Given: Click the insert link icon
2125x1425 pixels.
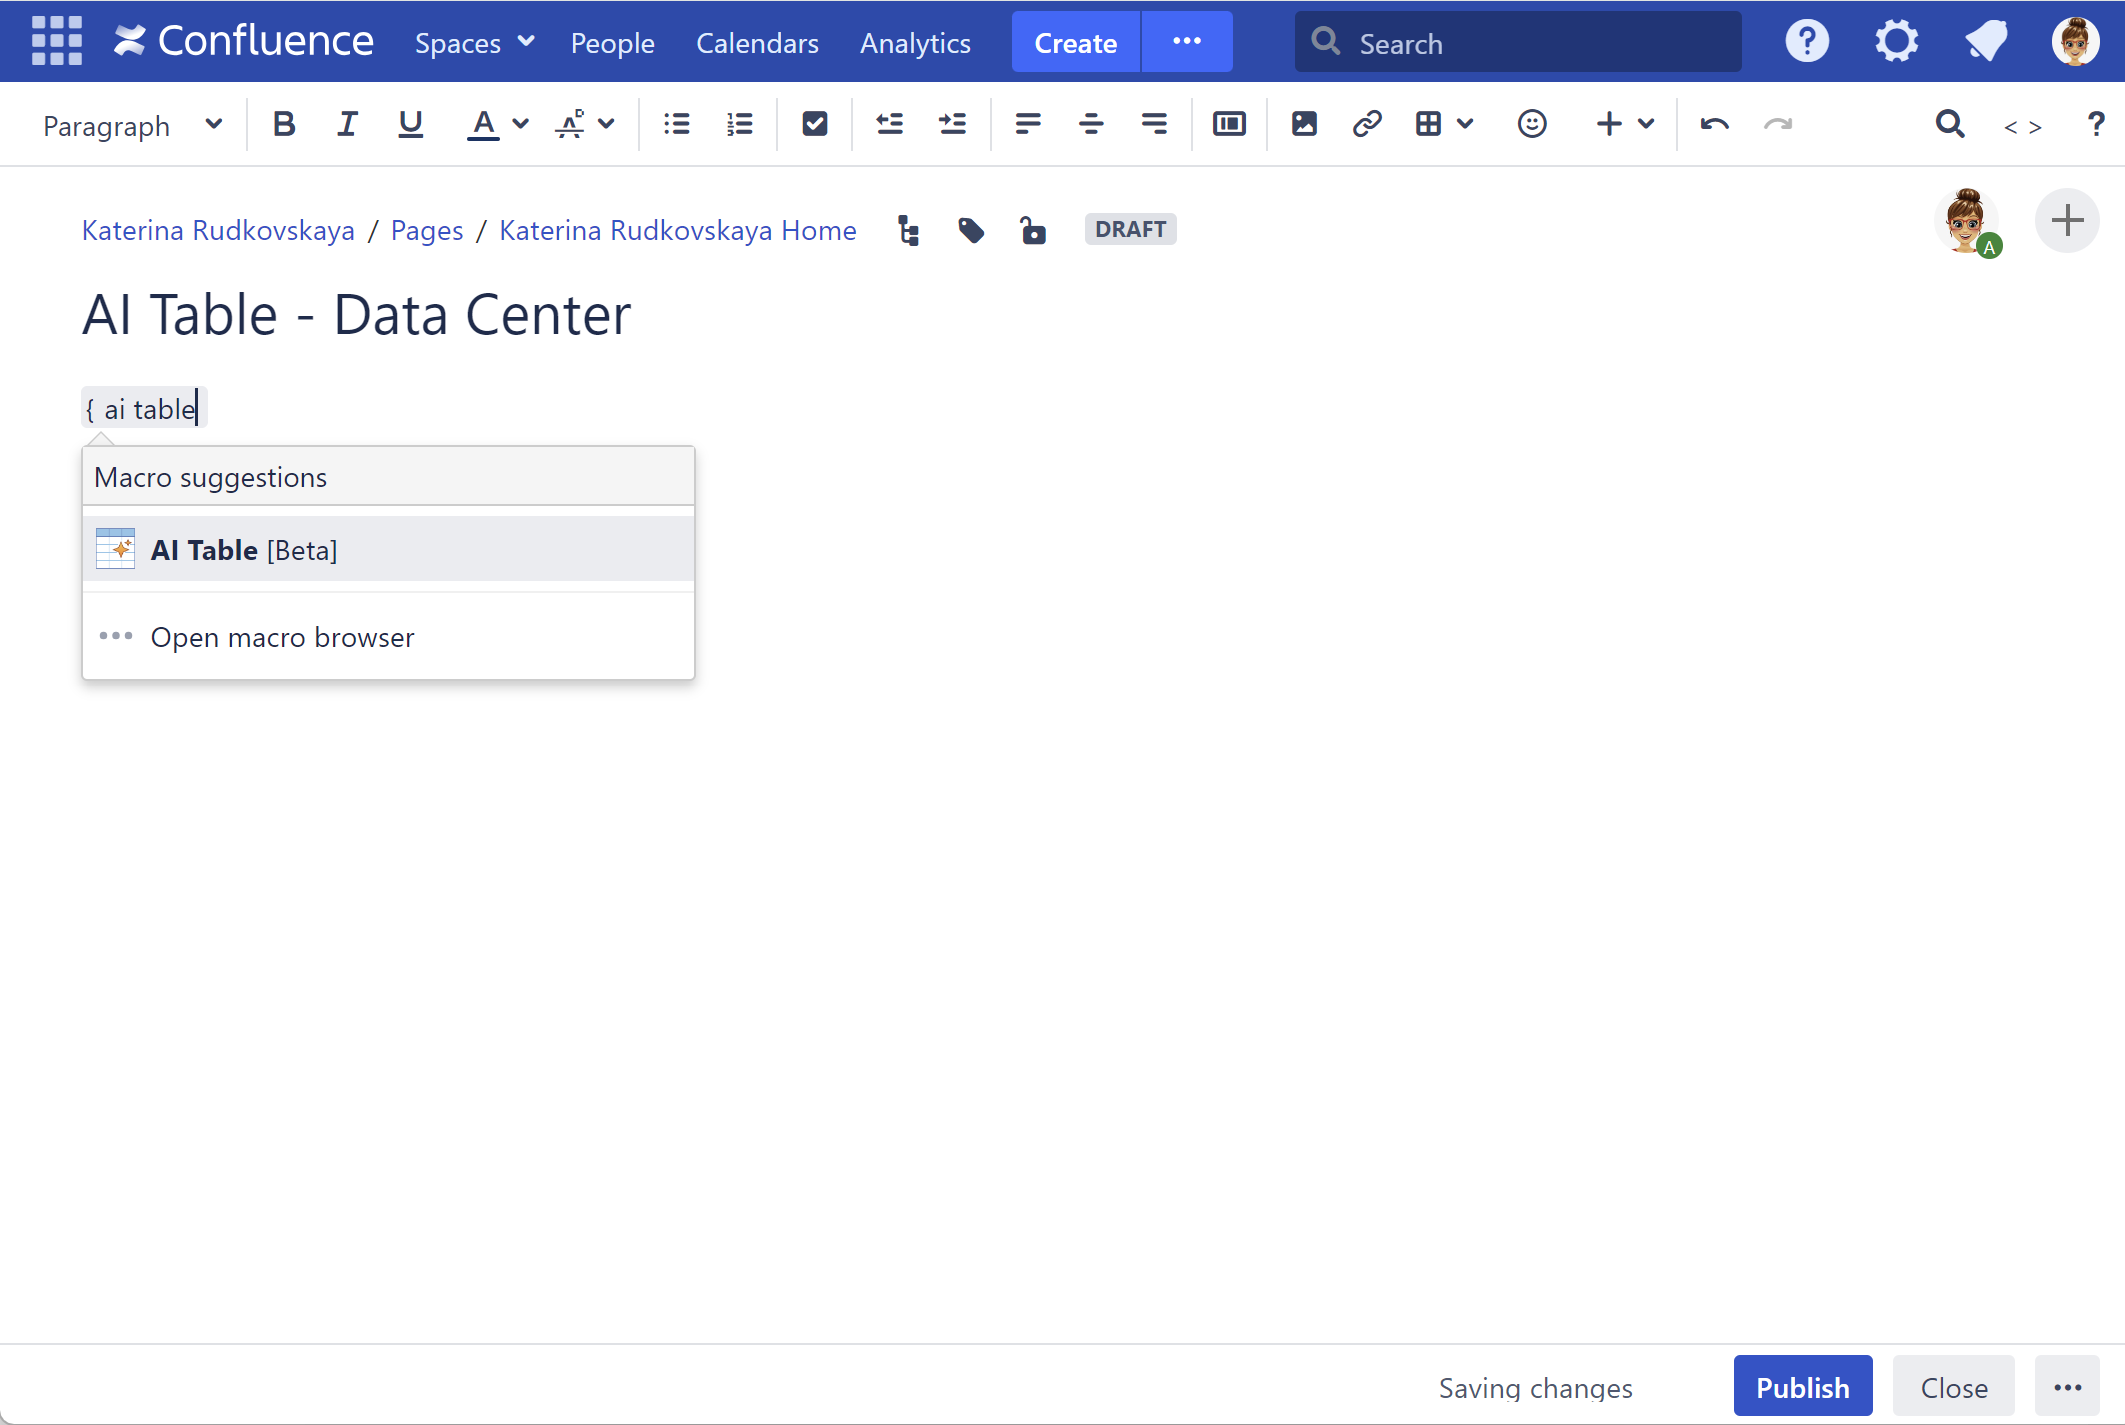Looking at the screenshot, I should pyautogui.click(x=1366, y=124).
